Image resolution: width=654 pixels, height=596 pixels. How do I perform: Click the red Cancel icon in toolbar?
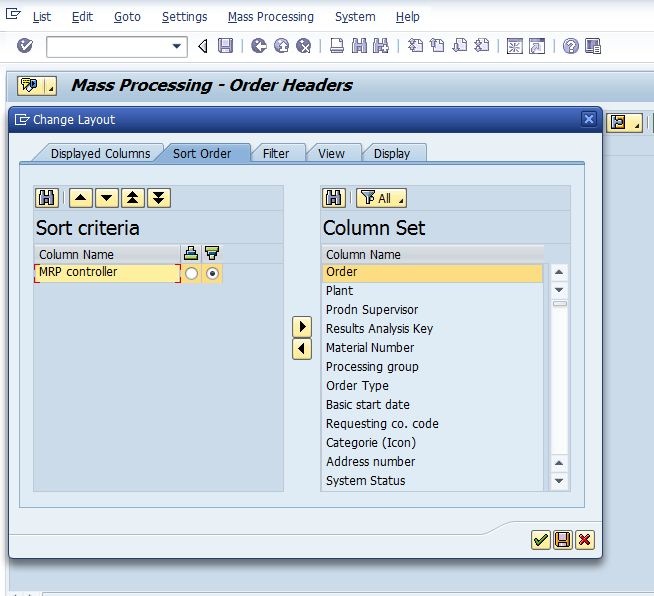(x=304, y=45)
